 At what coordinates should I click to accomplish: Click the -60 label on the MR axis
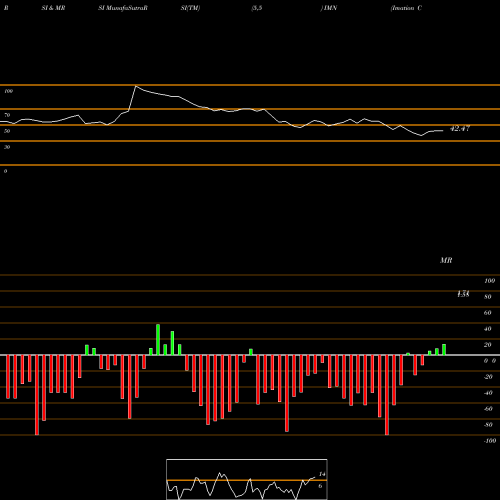[x=488, y=409]
